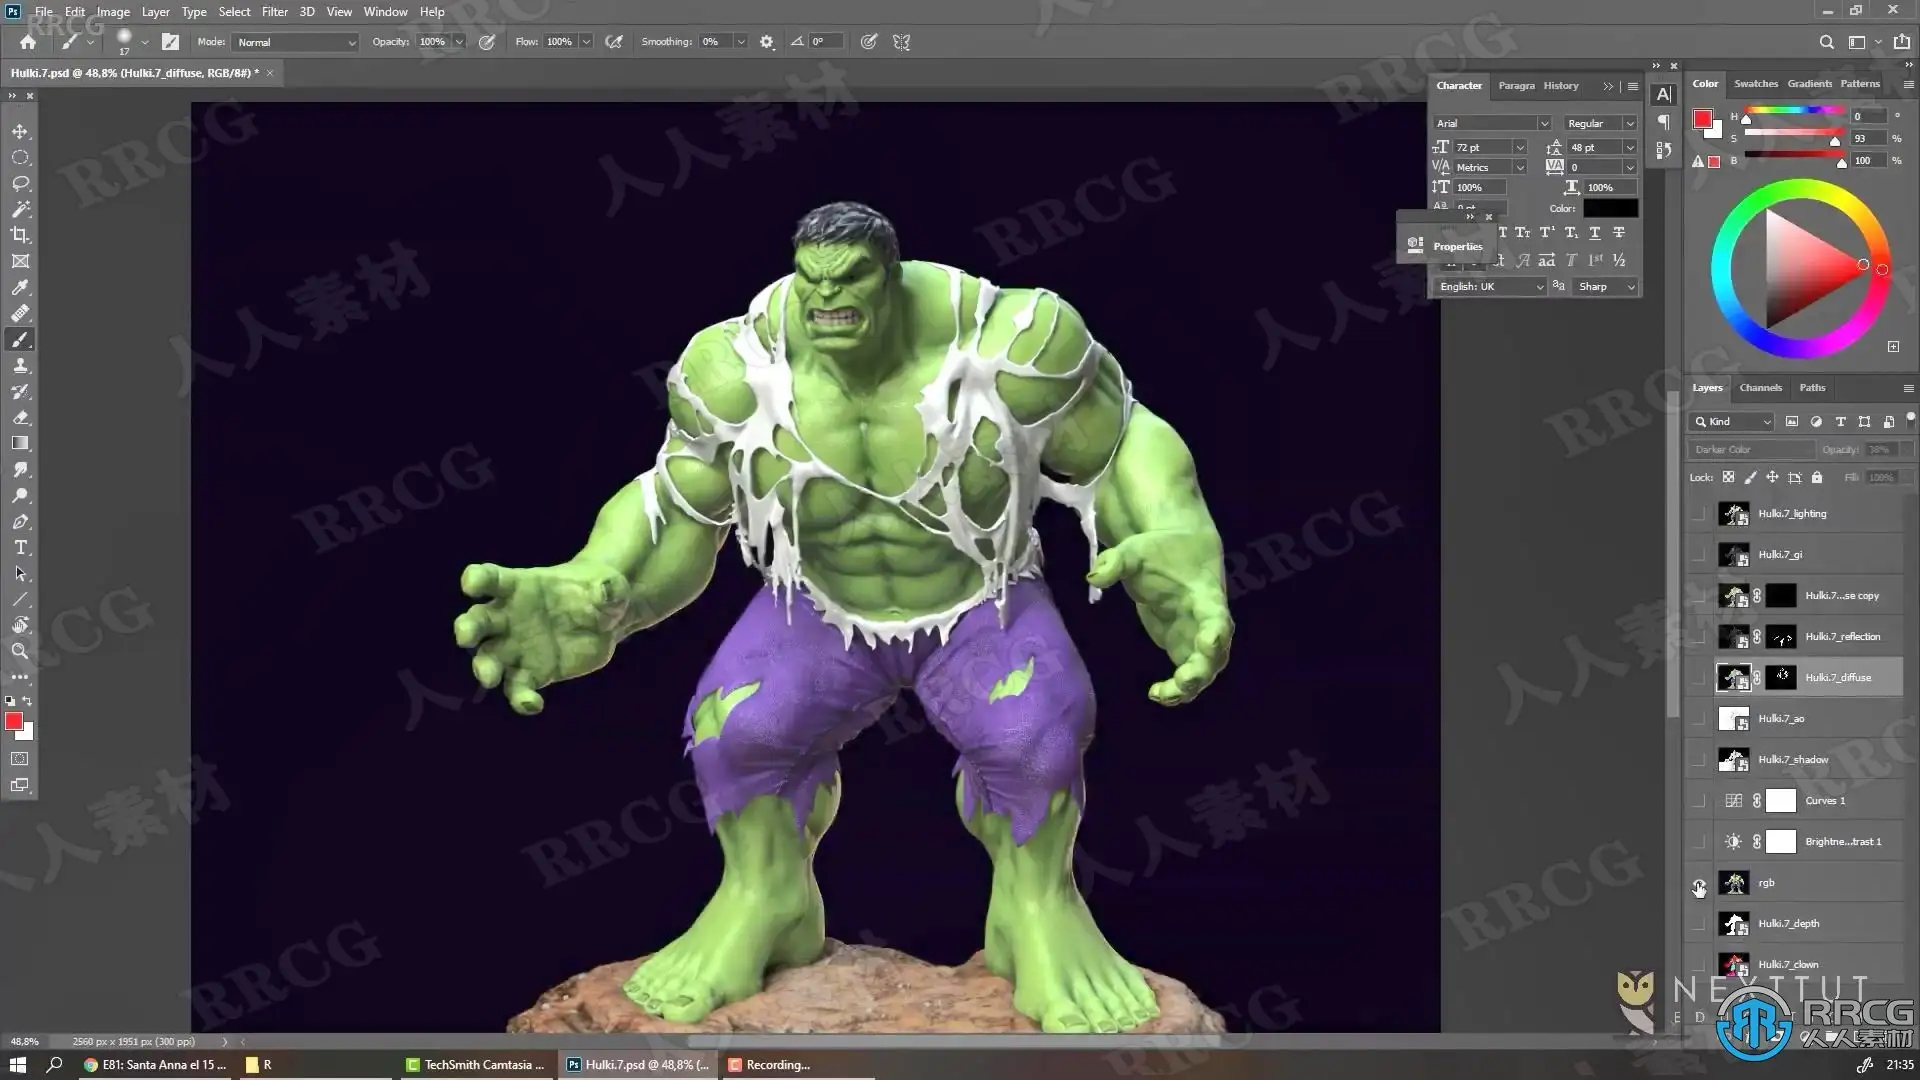Open the collapsed Properties panel

1447,246
